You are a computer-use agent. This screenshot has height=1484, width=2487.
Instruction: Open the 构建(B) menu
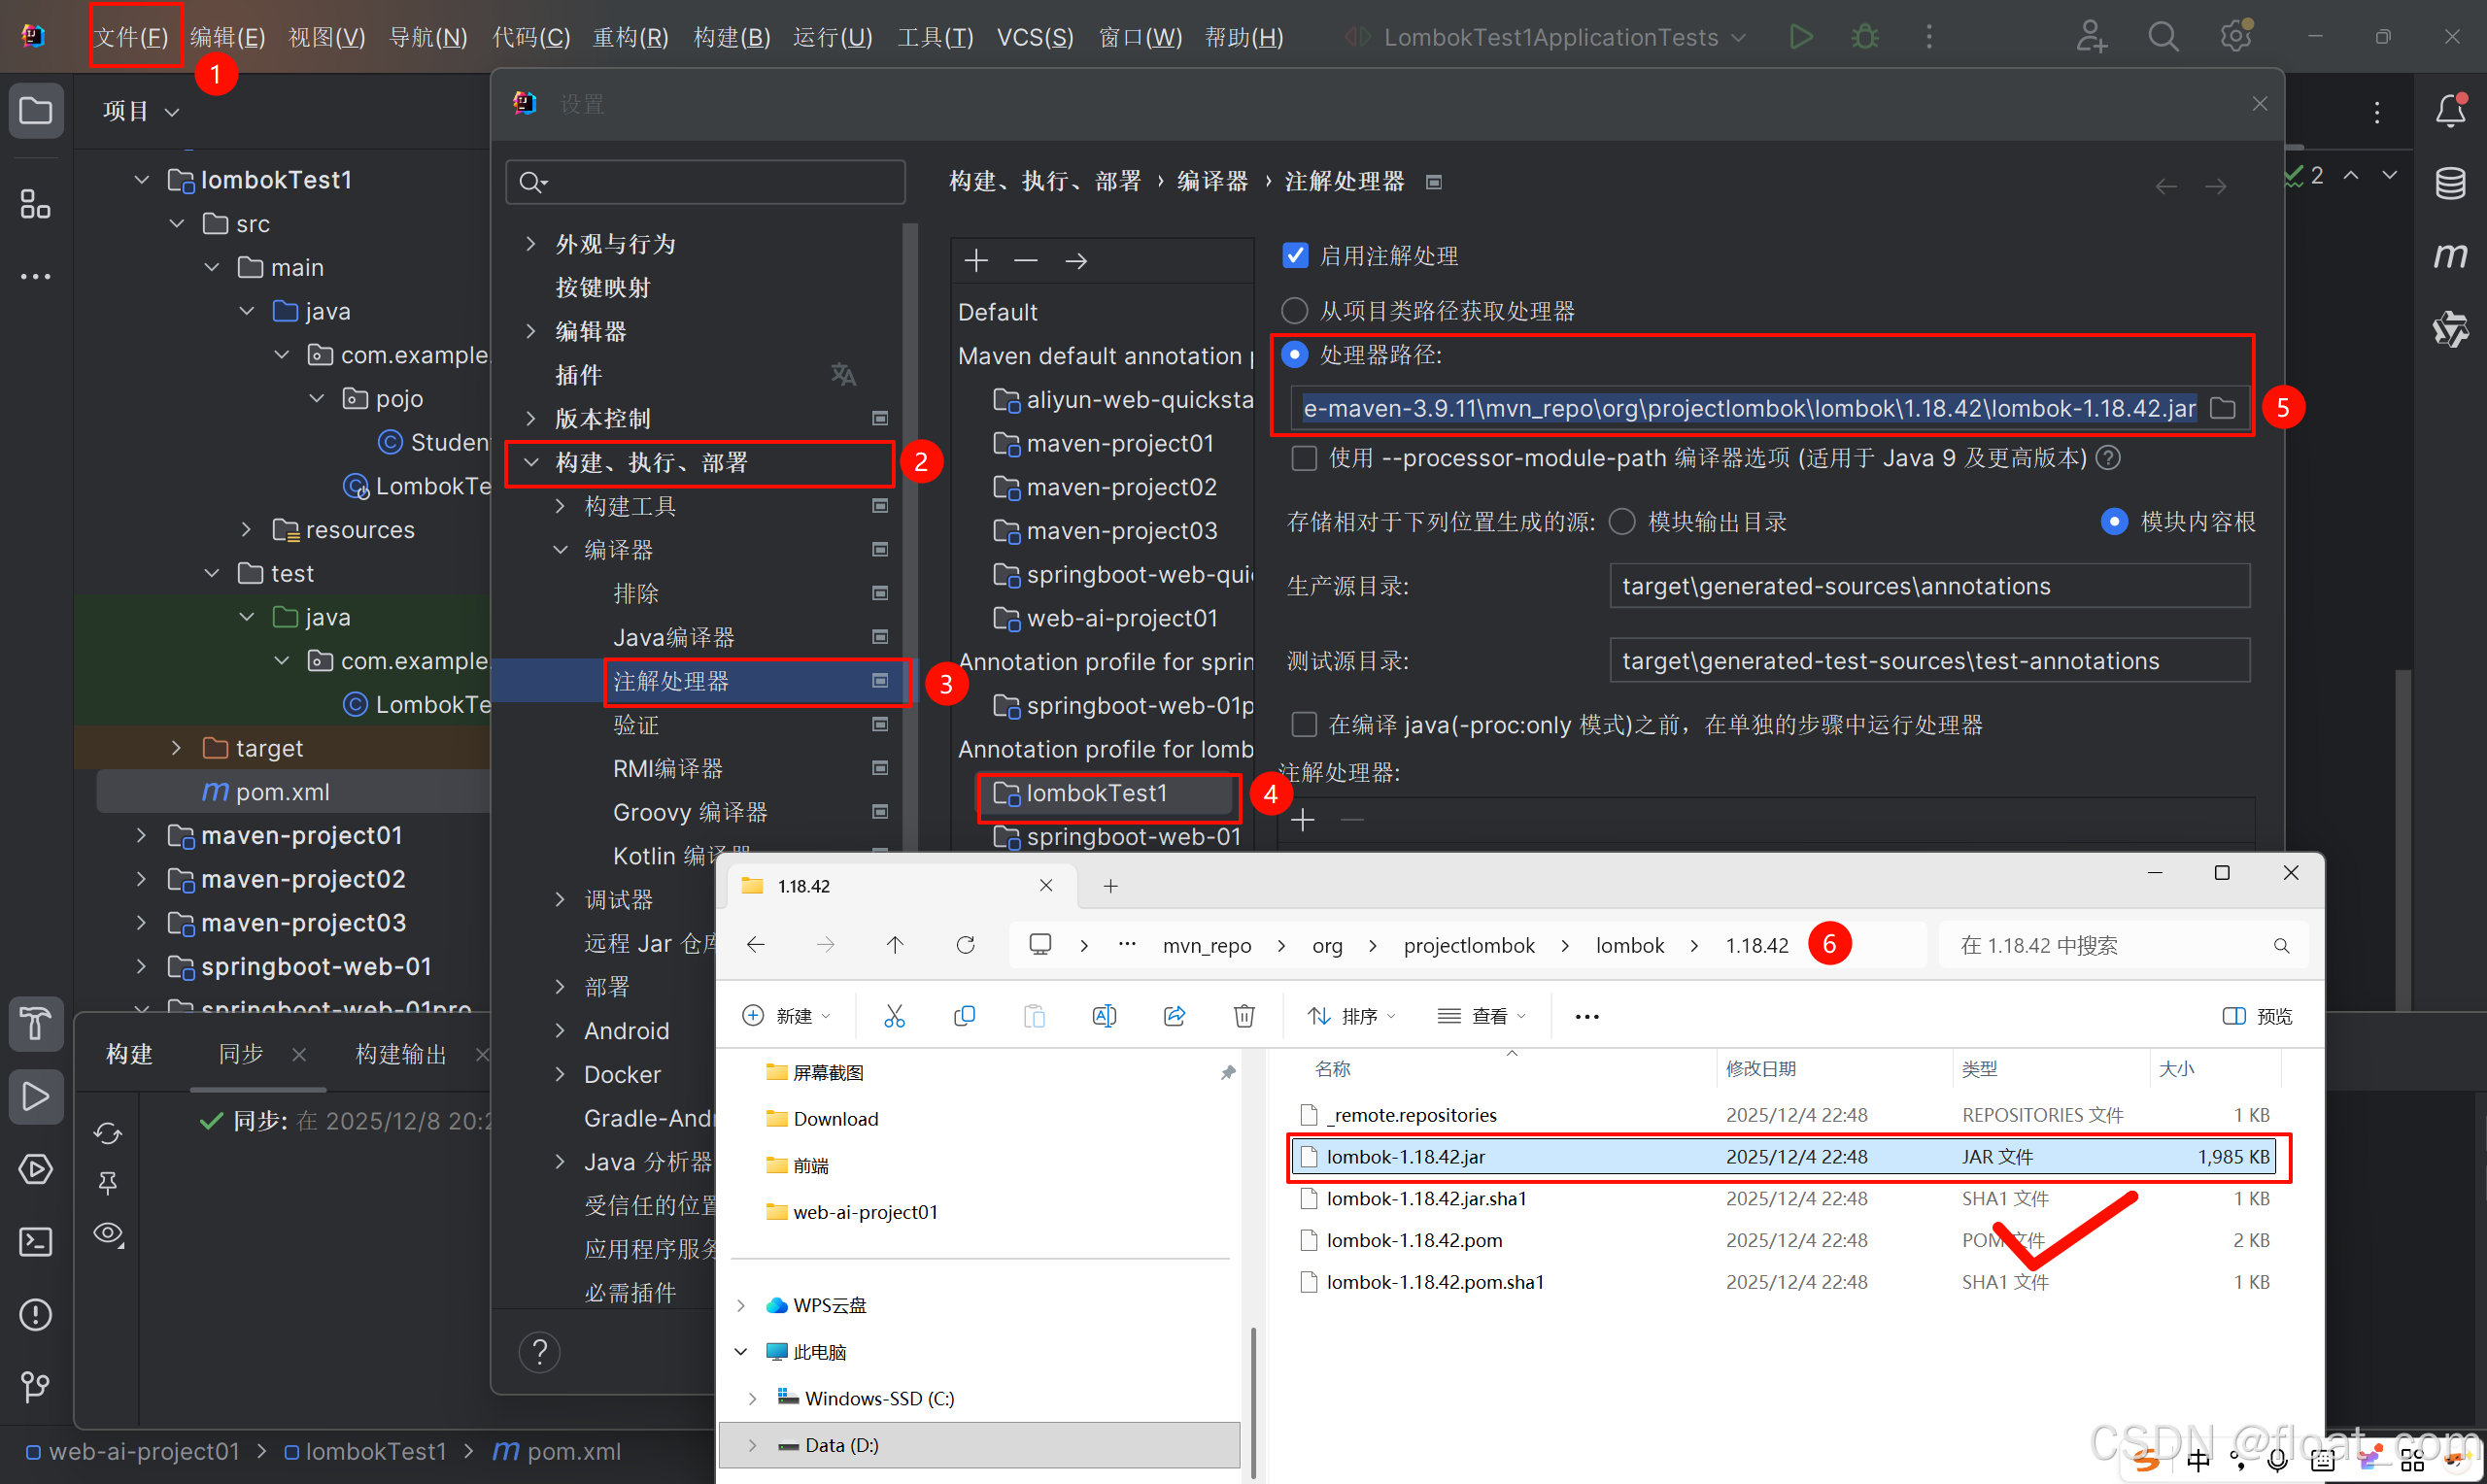click(x=731, y=37)
